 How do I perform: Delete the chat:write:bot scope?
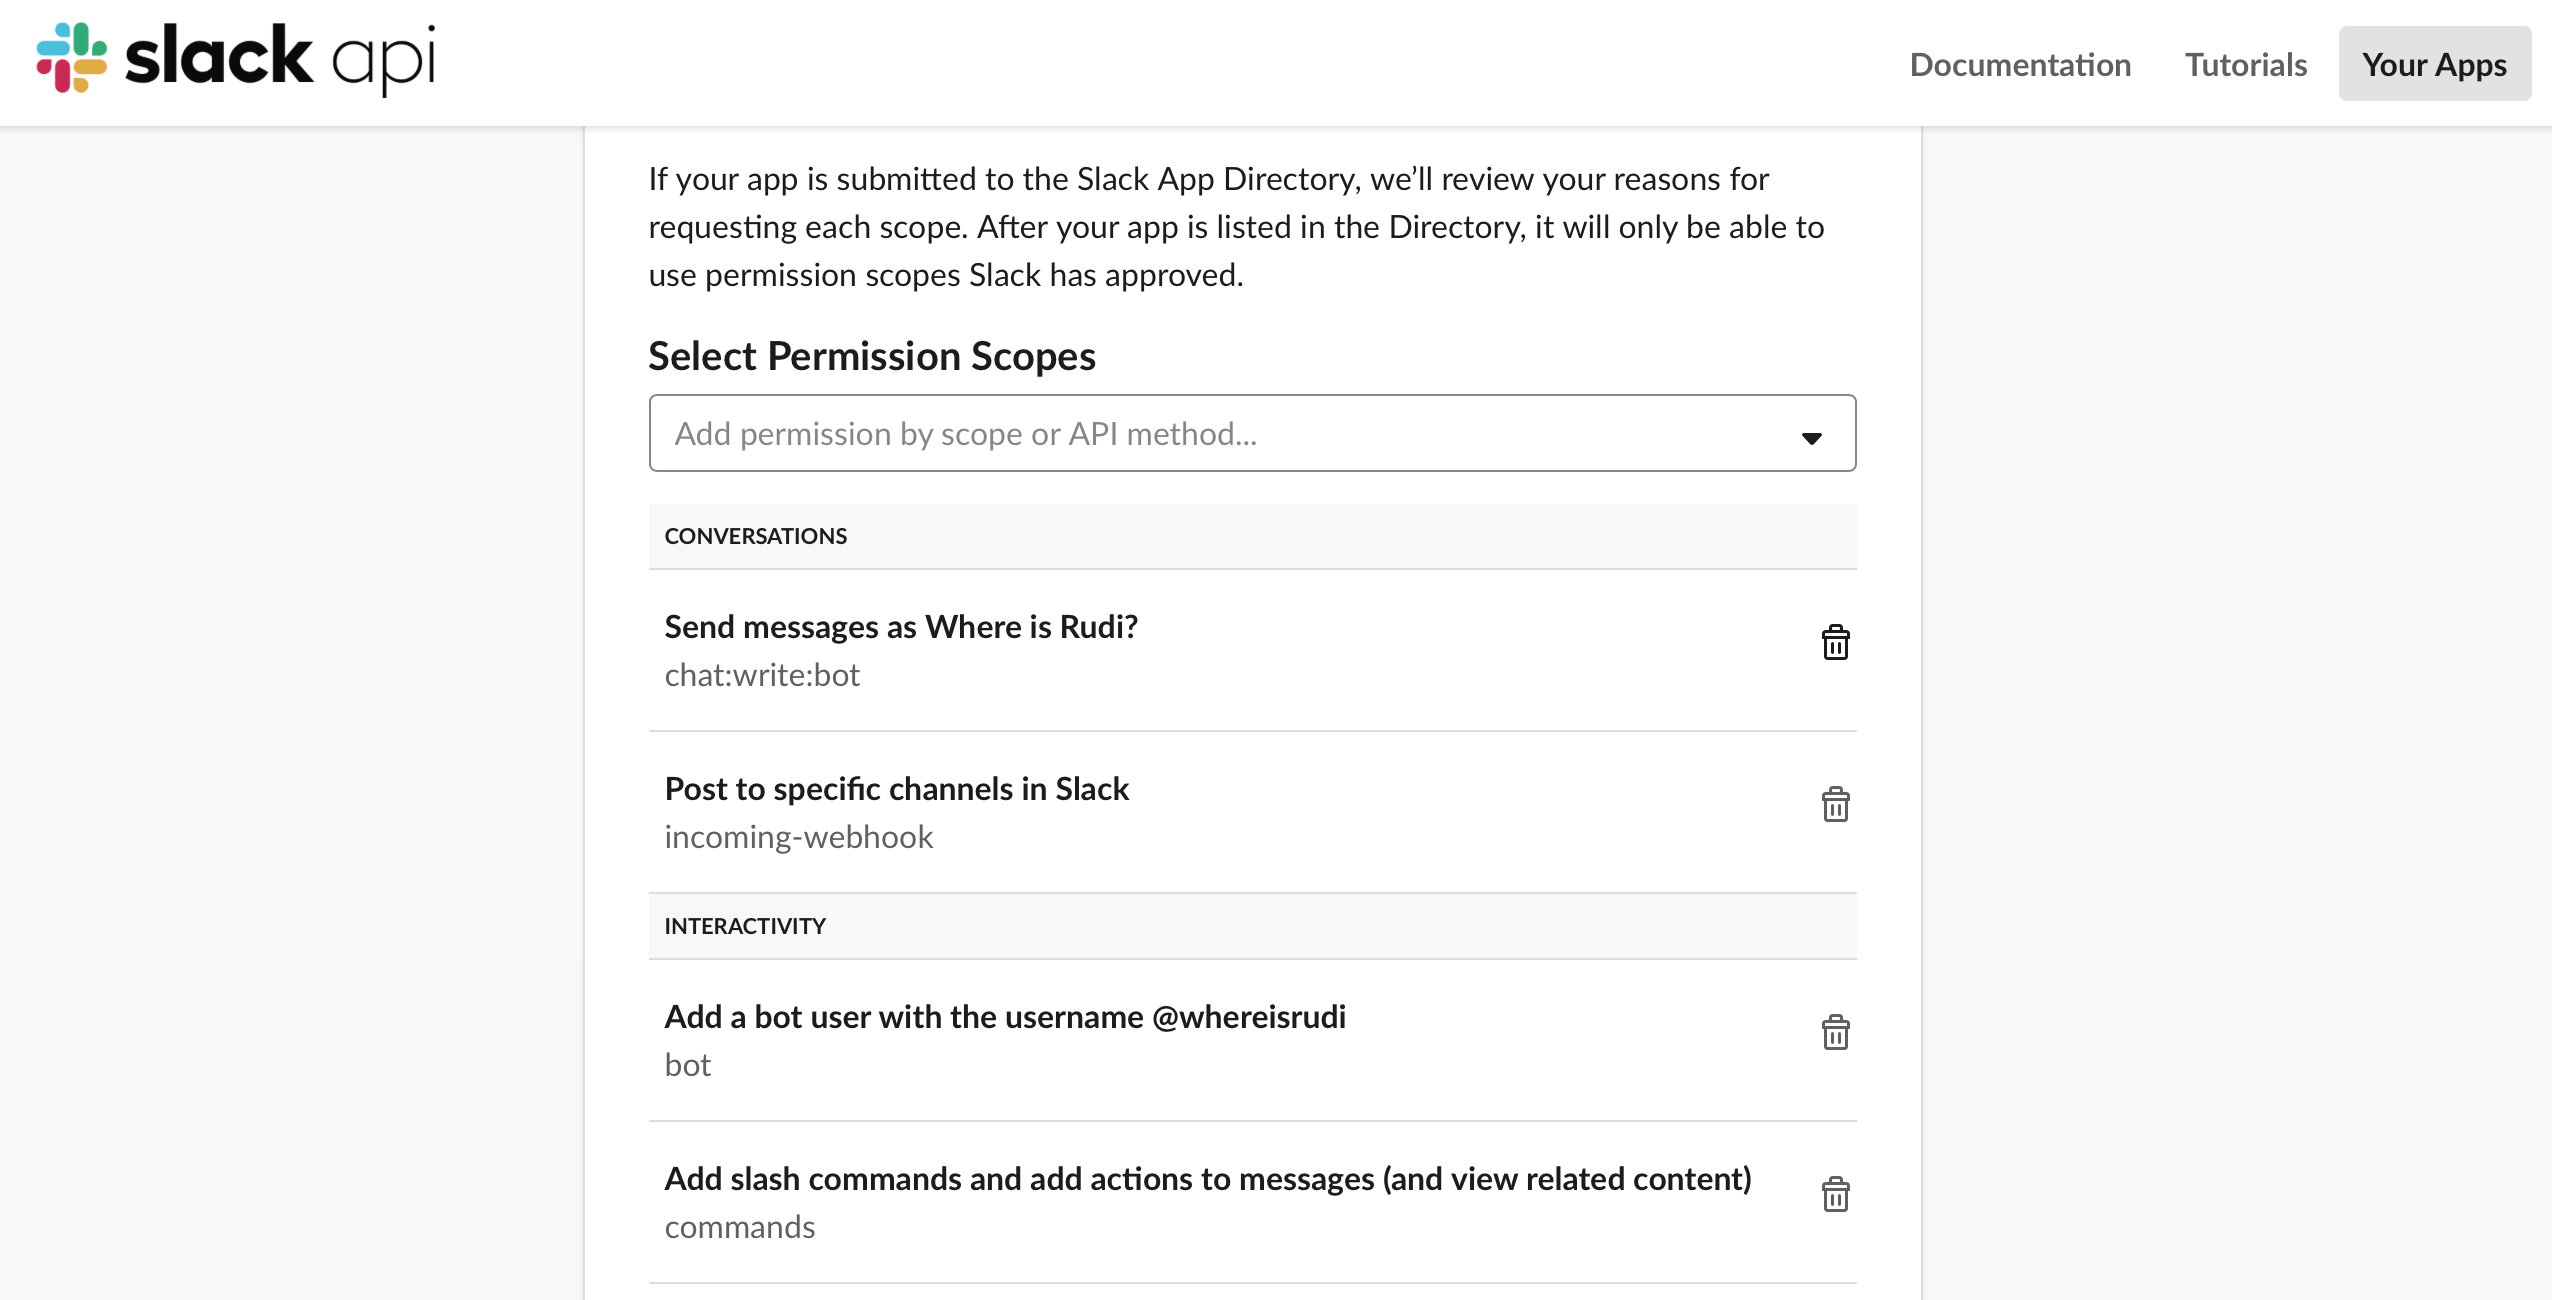tap(1835, 642)
